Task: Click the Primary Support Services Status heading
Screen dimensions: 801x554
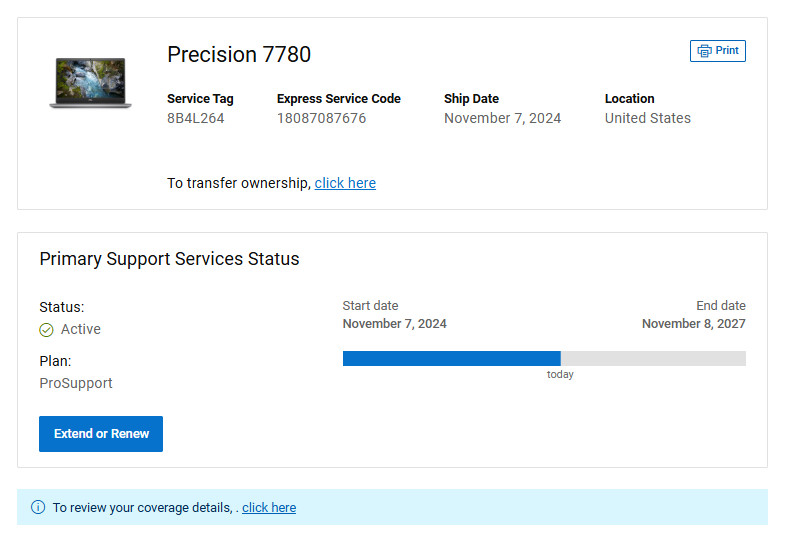Action: (169, 259)
